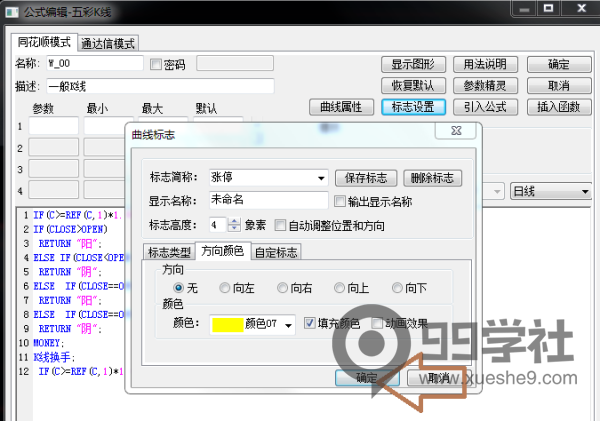This screenshot has height=421, width=600.
Task: Open 用法说明 help
Action: pyautogui.click(x=485, y=64)
